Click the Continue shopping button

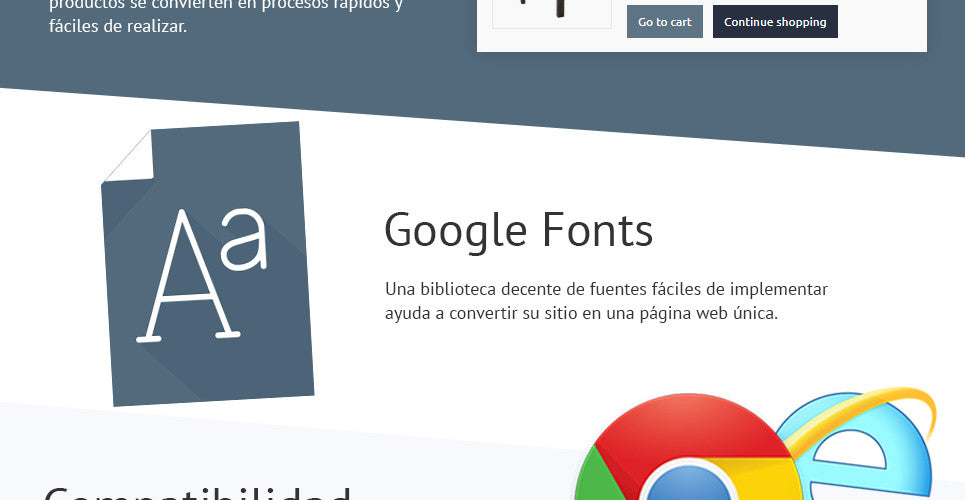[x=775, y=22]
